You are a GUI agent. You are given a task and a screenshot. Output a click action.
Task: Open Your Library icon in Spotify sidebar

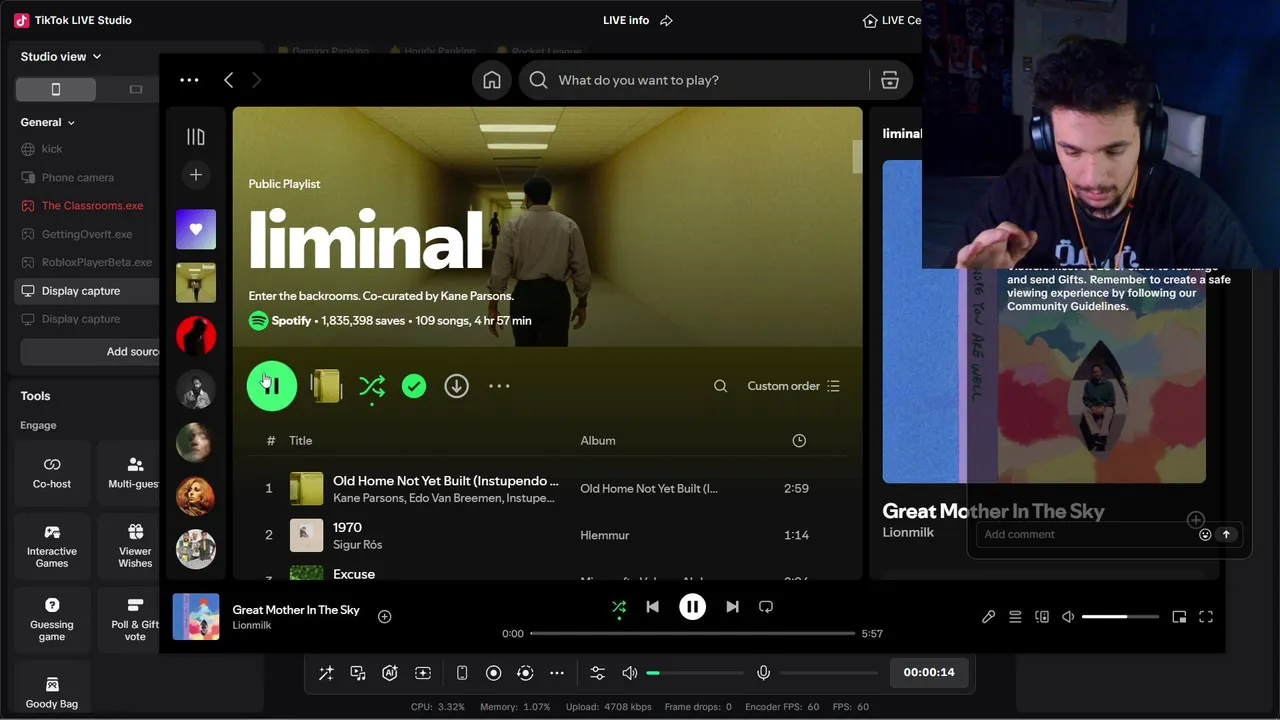tap(196, 137)
